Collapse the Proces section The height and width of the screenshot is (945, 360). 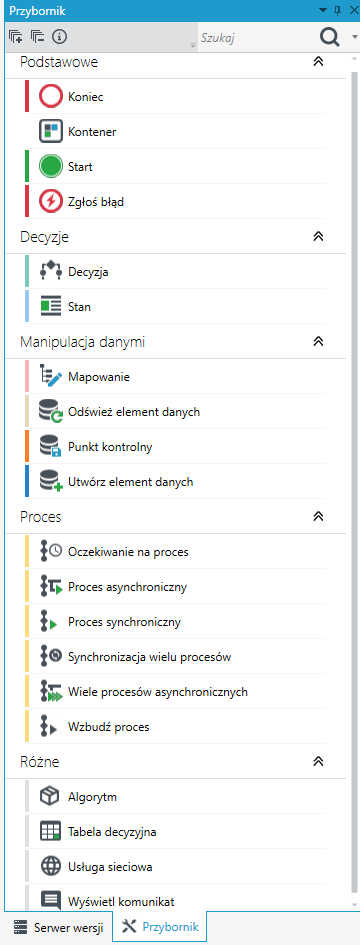click(318, 516)
